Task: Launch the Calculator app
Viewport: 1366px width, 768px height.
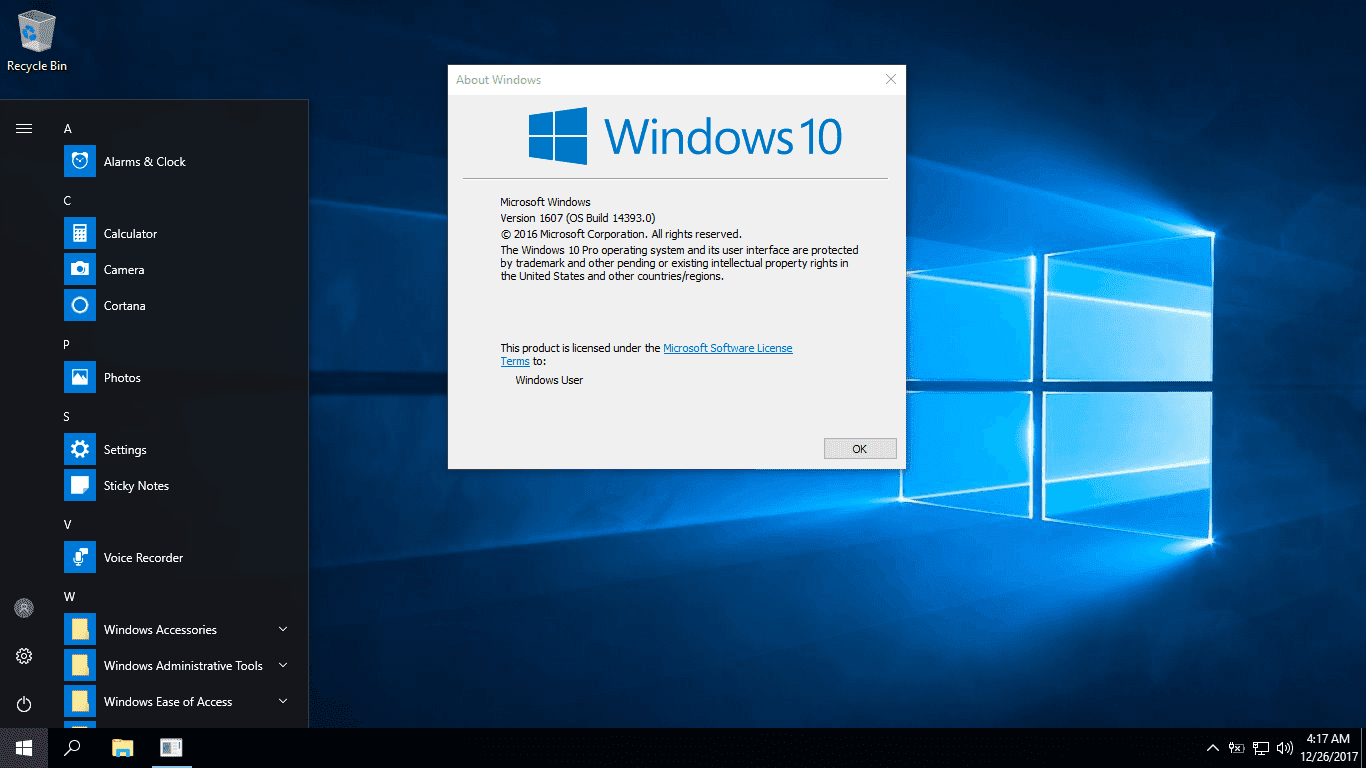Action: (x=128, y=233)
